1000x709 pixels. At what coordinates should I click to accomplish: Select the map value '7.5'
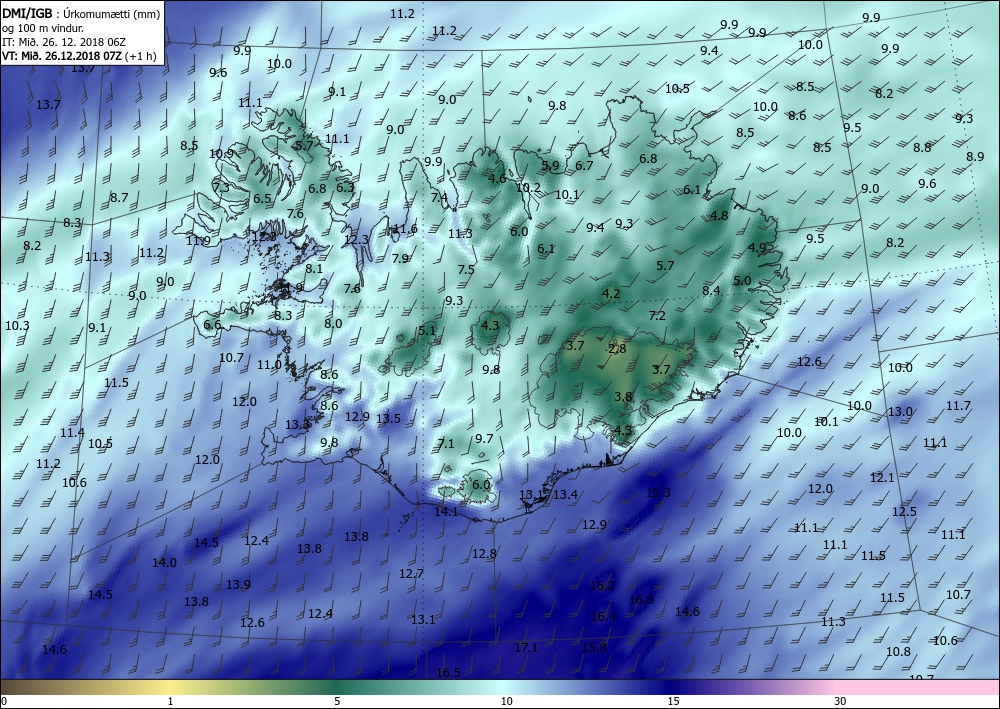coord(466,270)
